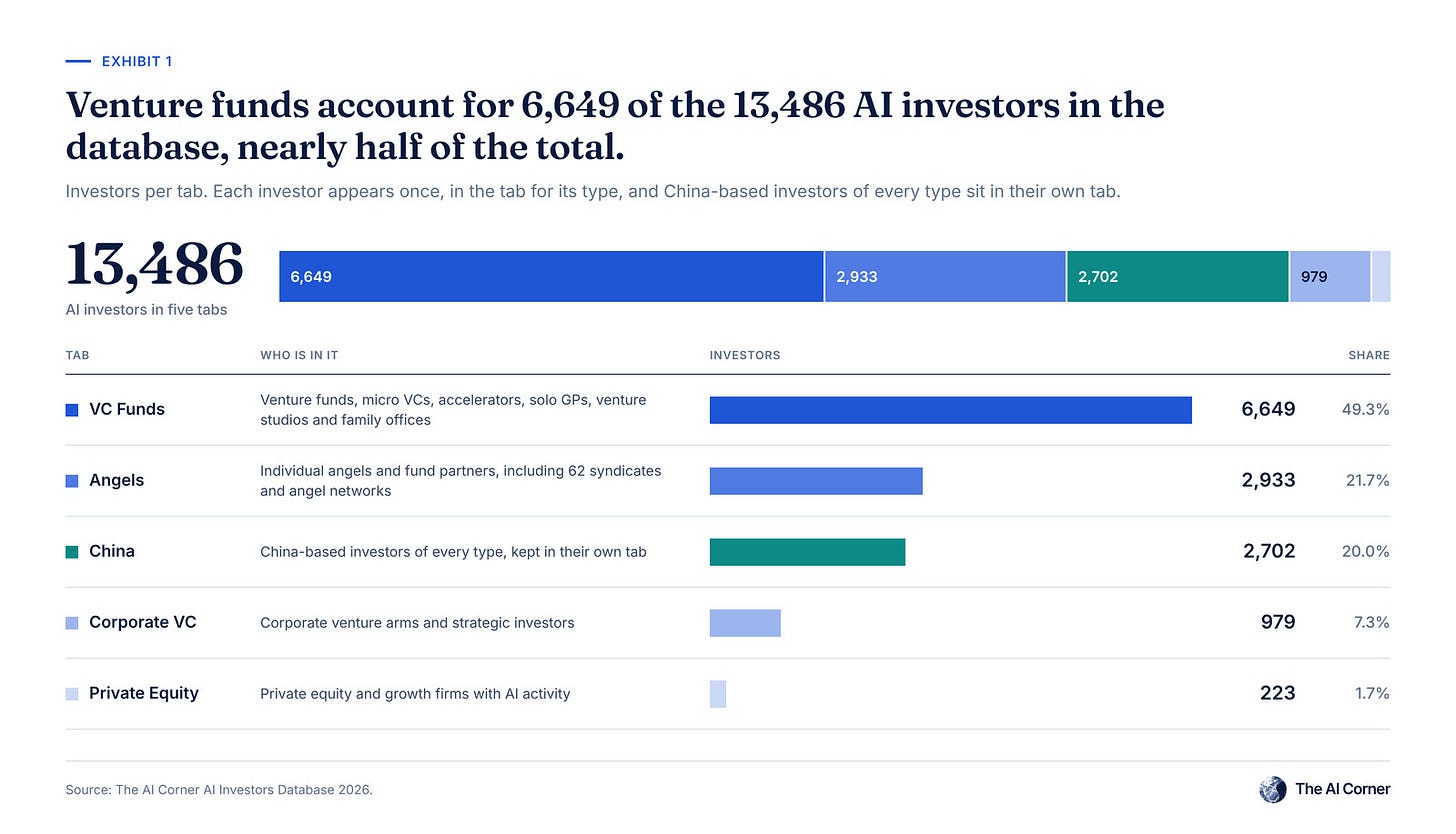
Task: Click the source citation footer text
Action: tap(219, 790)
